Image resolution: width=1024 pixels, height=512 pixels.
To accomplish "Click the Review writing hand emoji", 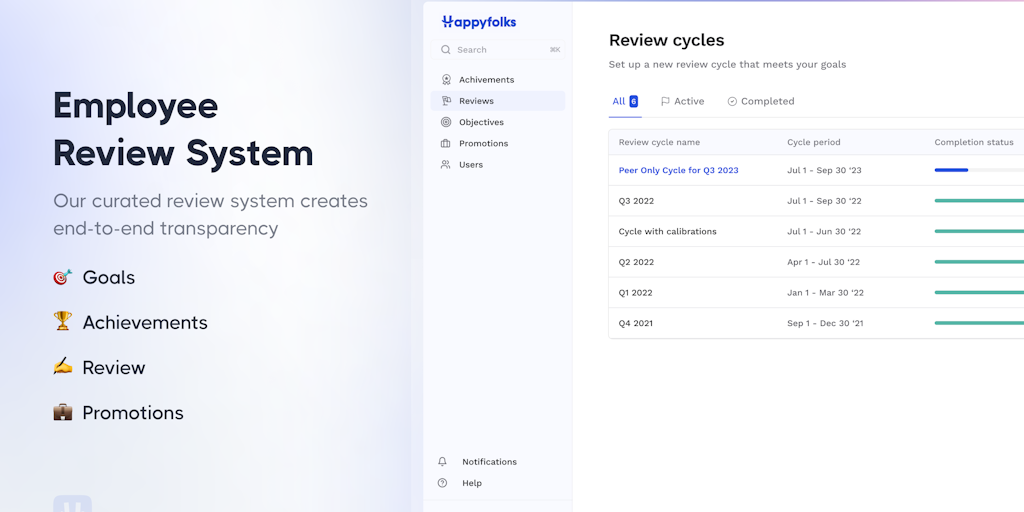I will (63, 366).
